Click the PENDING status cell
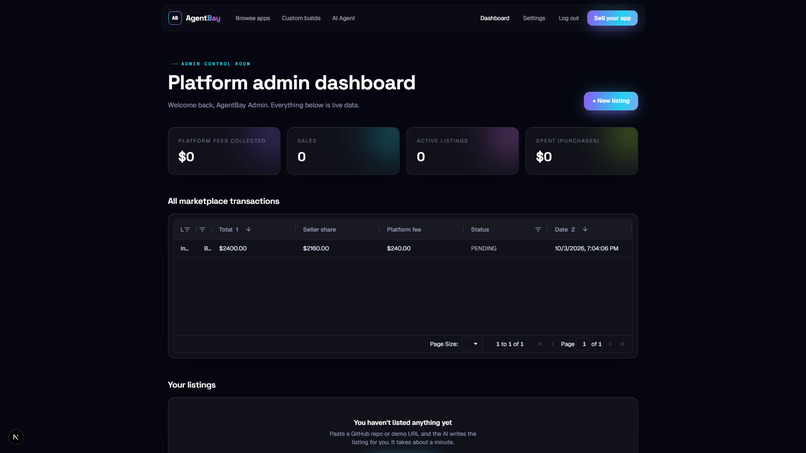 (x=484, y=248)
